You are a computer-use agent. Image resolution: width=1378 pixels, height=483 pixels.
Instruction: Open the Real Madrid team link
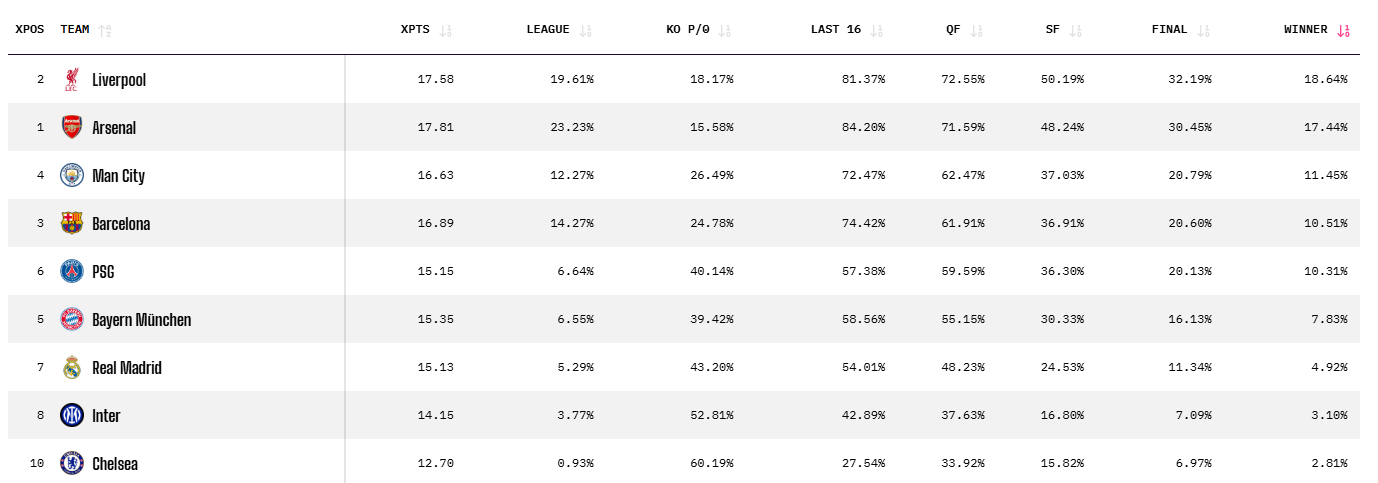(126, 368)
